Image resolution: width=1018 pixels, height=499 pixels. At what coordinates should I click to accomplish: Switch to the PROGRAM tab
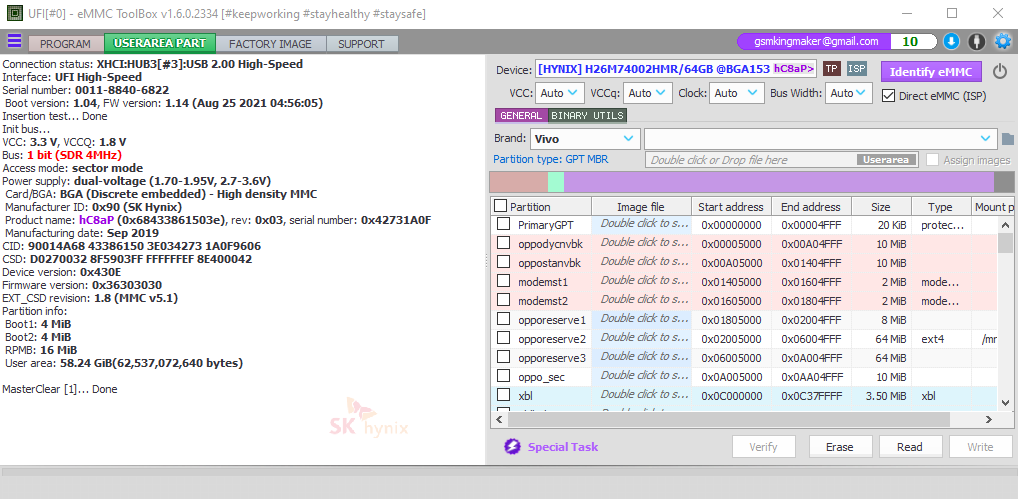pyautogui.click(x=65, y=44)
